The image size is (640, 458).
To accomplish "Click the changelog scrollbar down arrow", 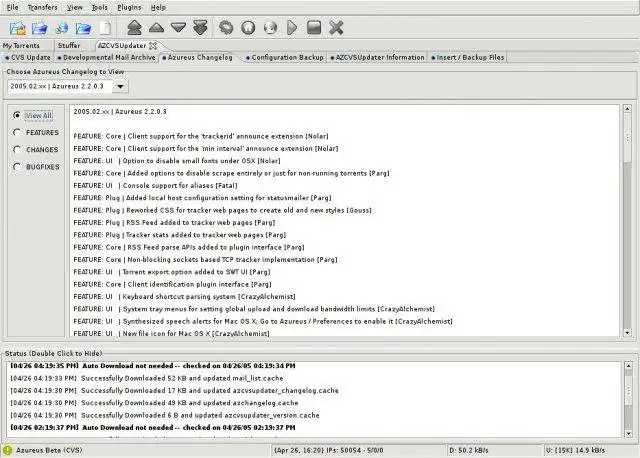I will coord(627,333).
